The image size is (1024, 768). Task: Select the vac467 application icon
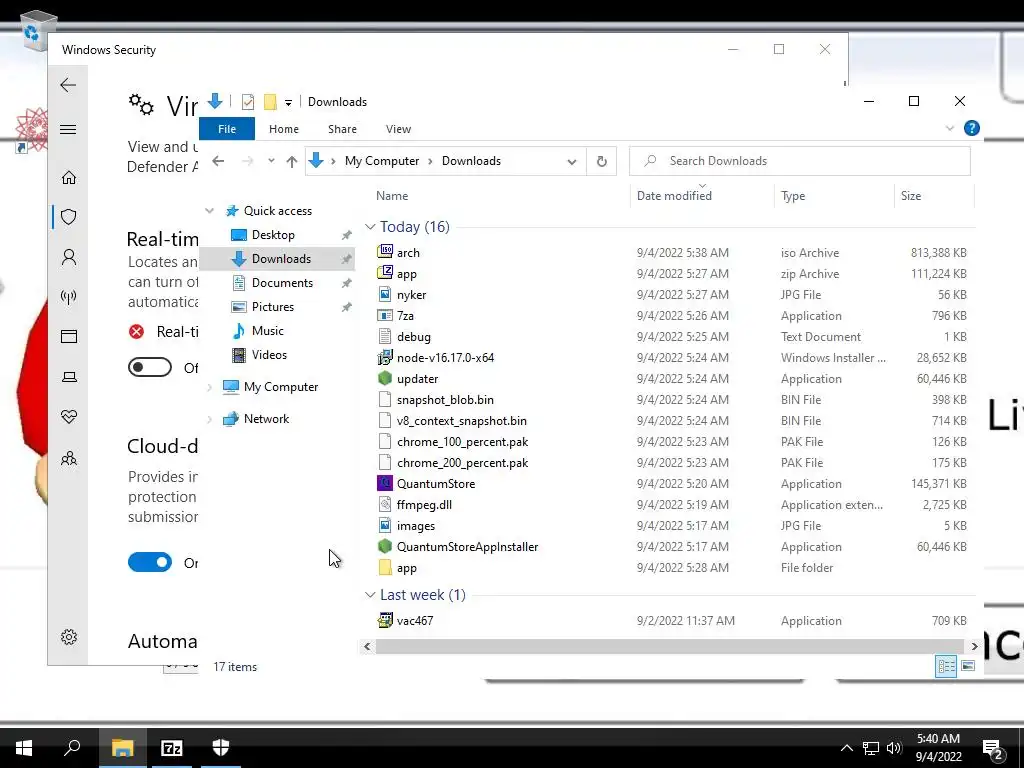click(385, 620)
